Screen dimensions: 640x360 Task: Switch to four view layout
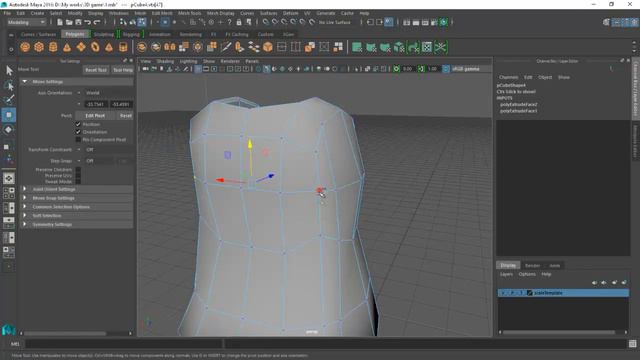(x=9, y=193)
